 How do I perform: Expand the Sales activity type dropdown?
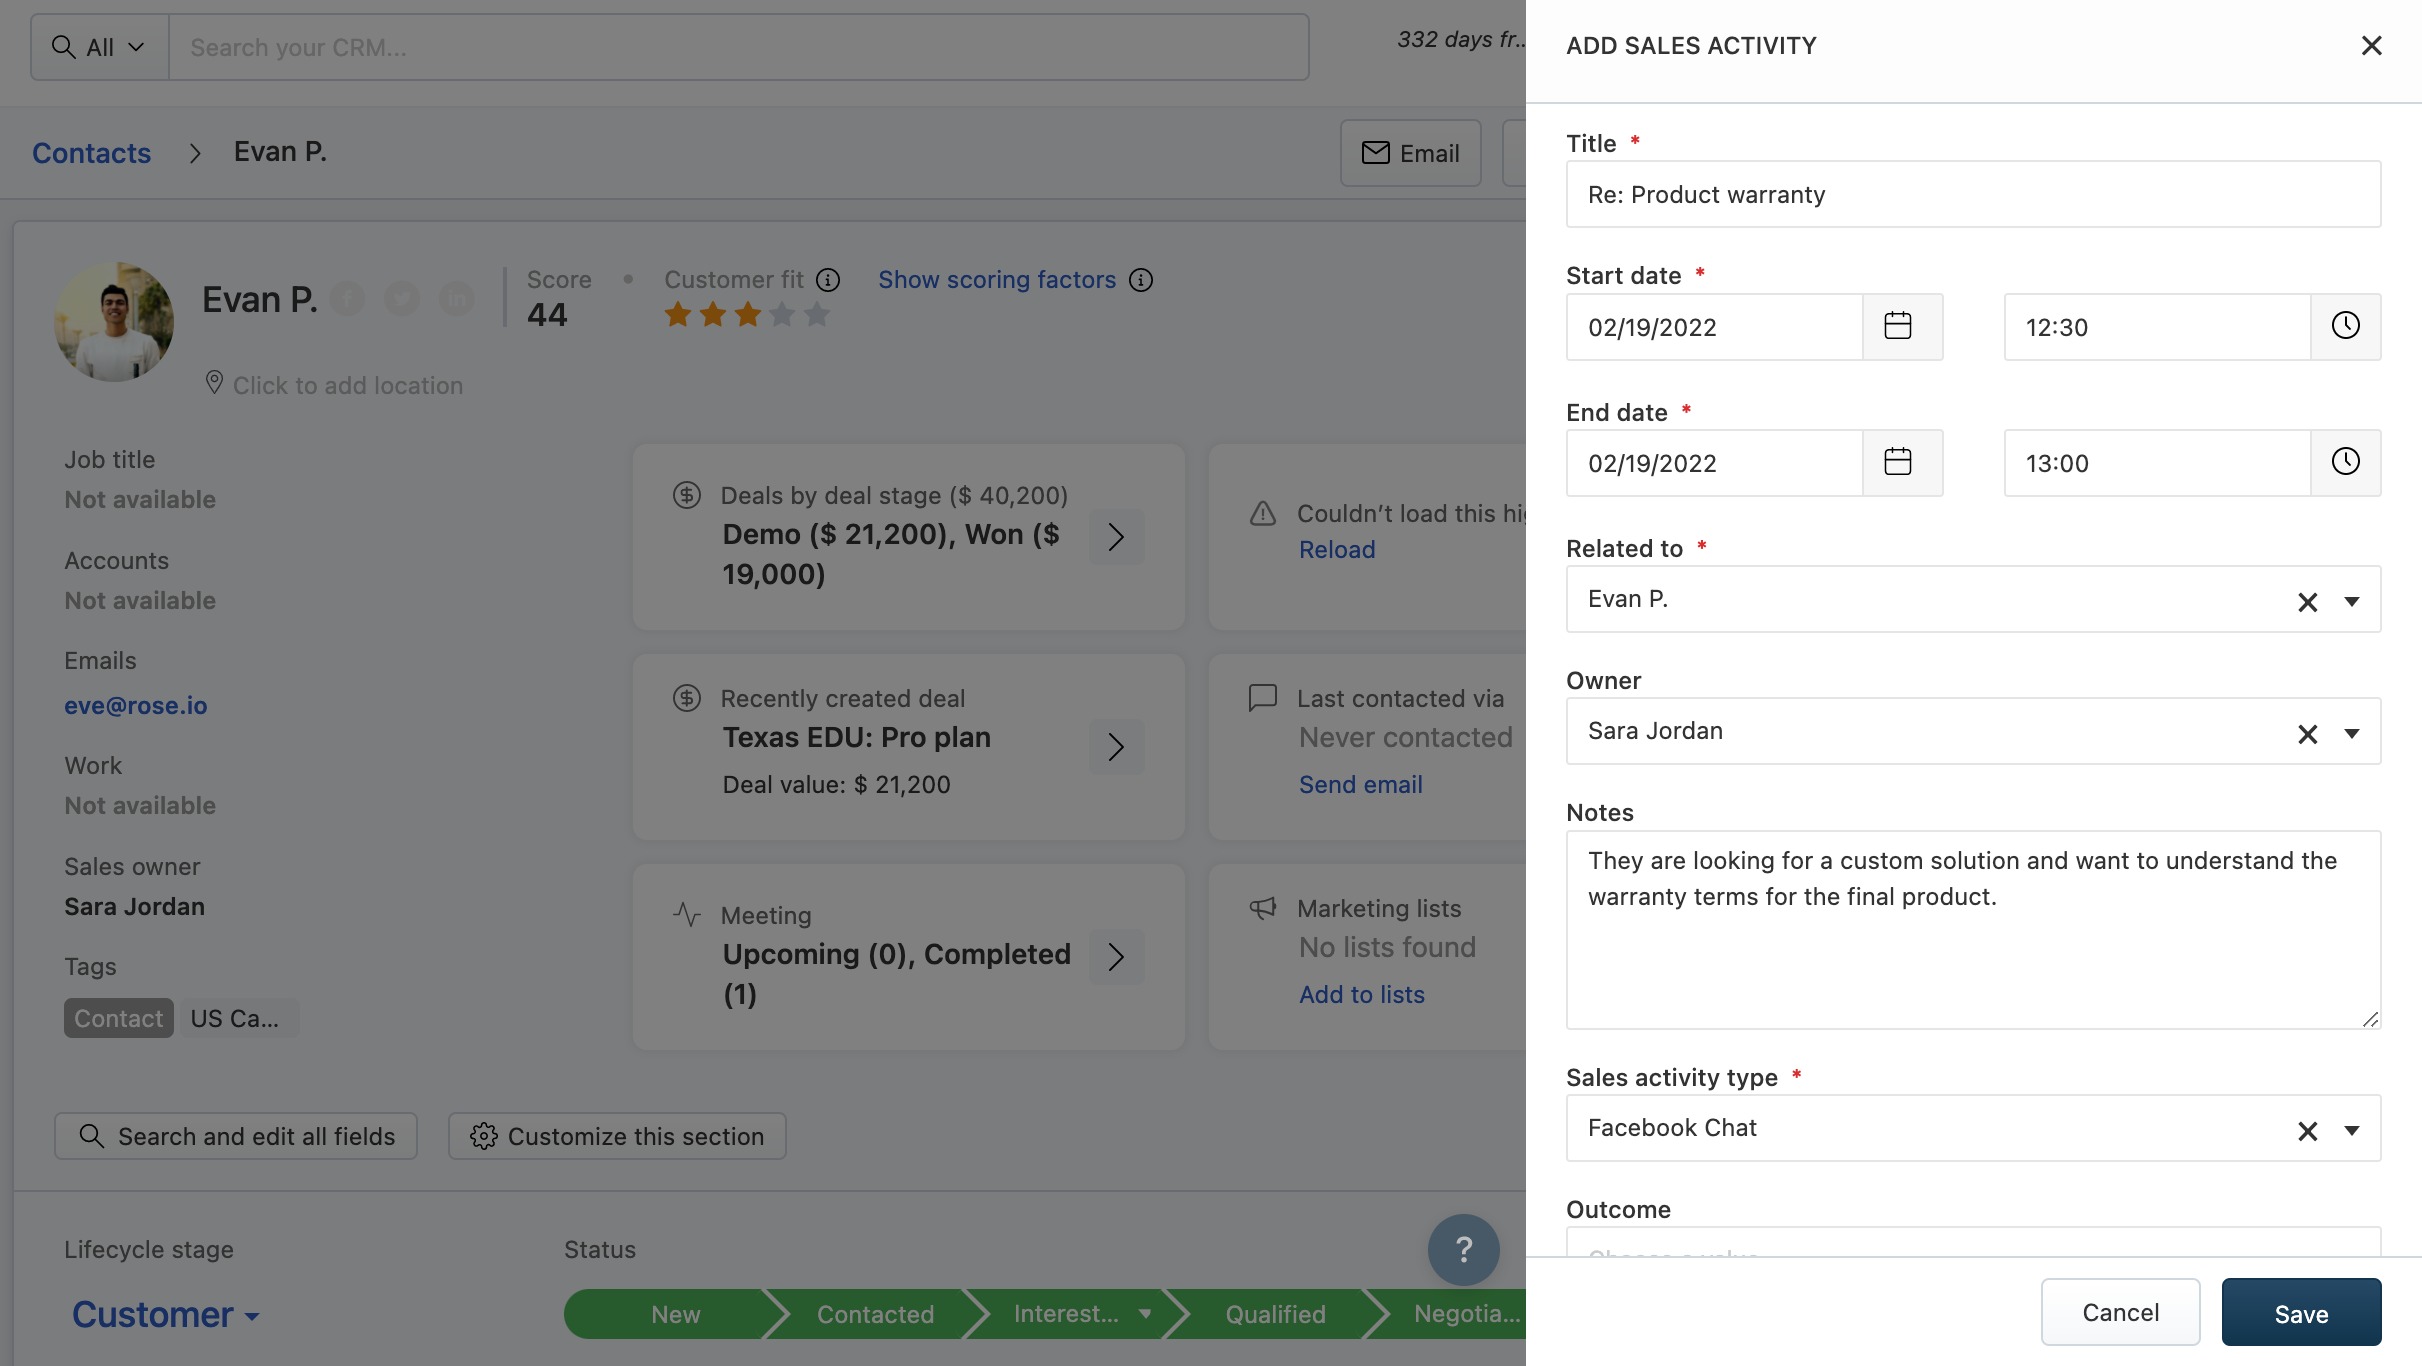tap(2352, 1130)
